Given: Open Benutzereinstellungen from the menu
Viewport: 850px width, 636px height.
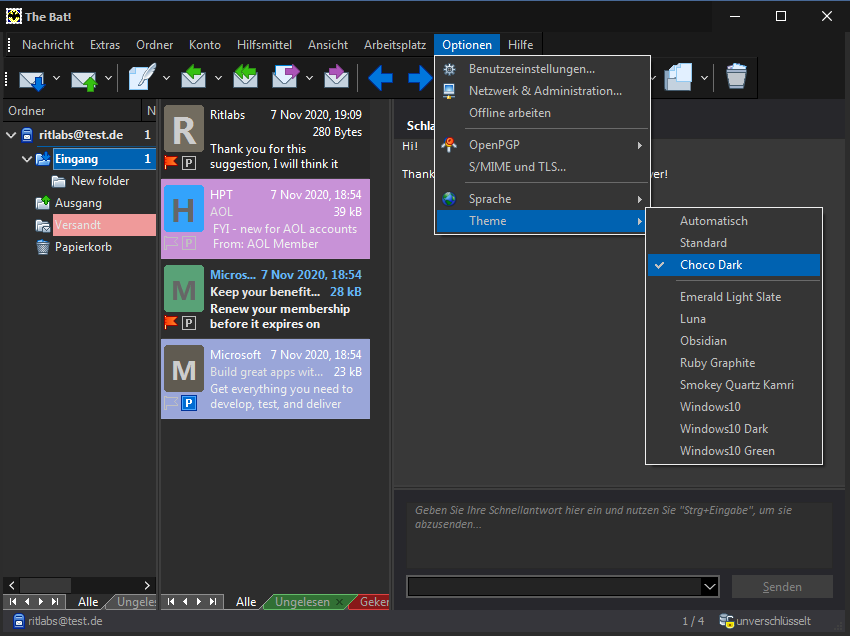Looking at the screenshot, I should click(x=542, y=69).
